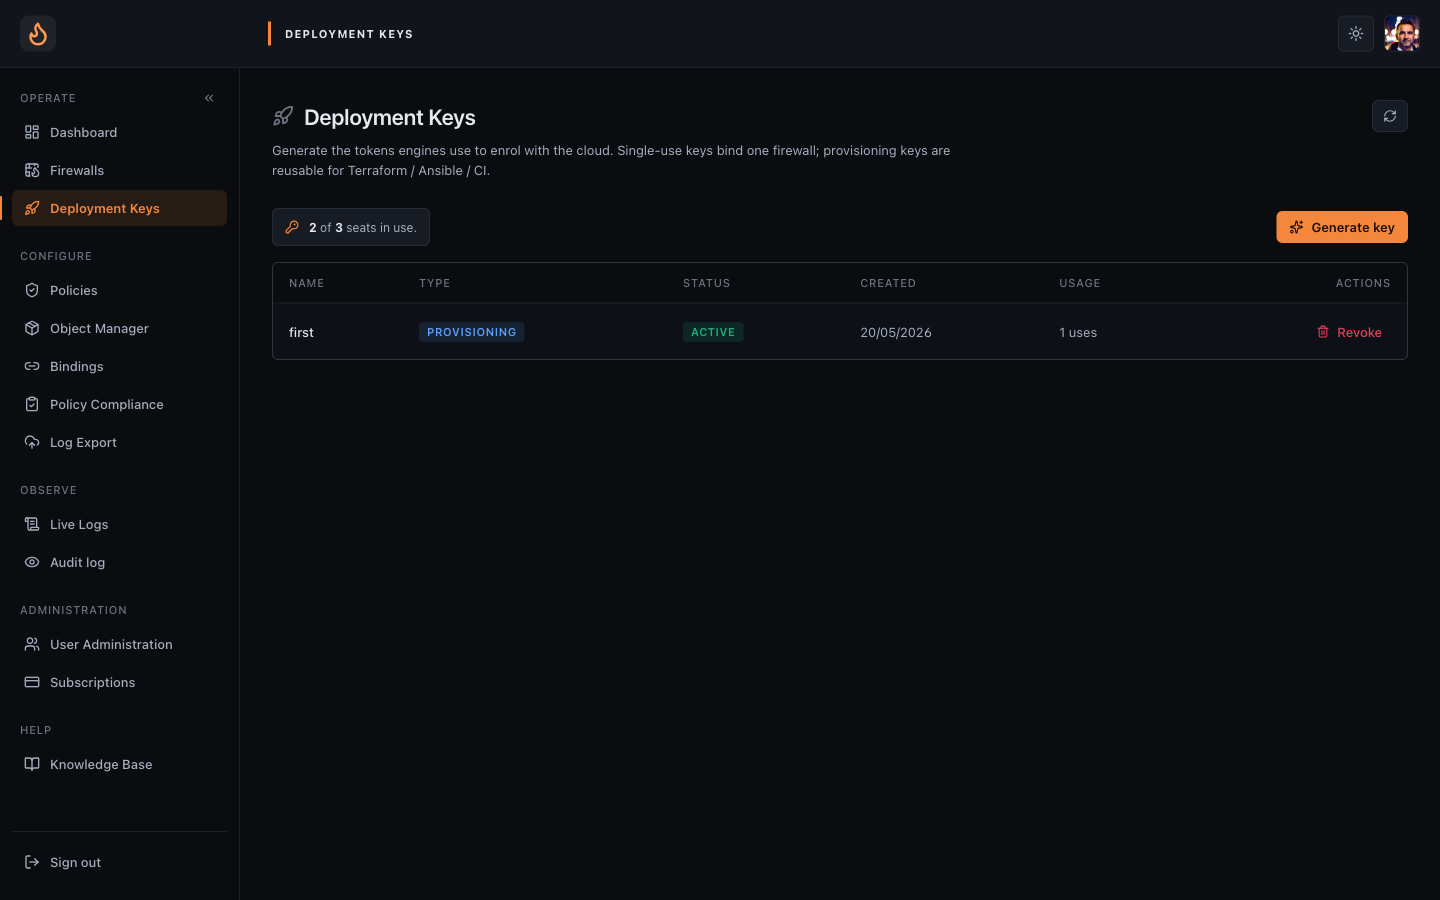Click the Firewalls sidebar icon
The image size is (1440, 900).
pyautogui.click(x=32, y=170)
